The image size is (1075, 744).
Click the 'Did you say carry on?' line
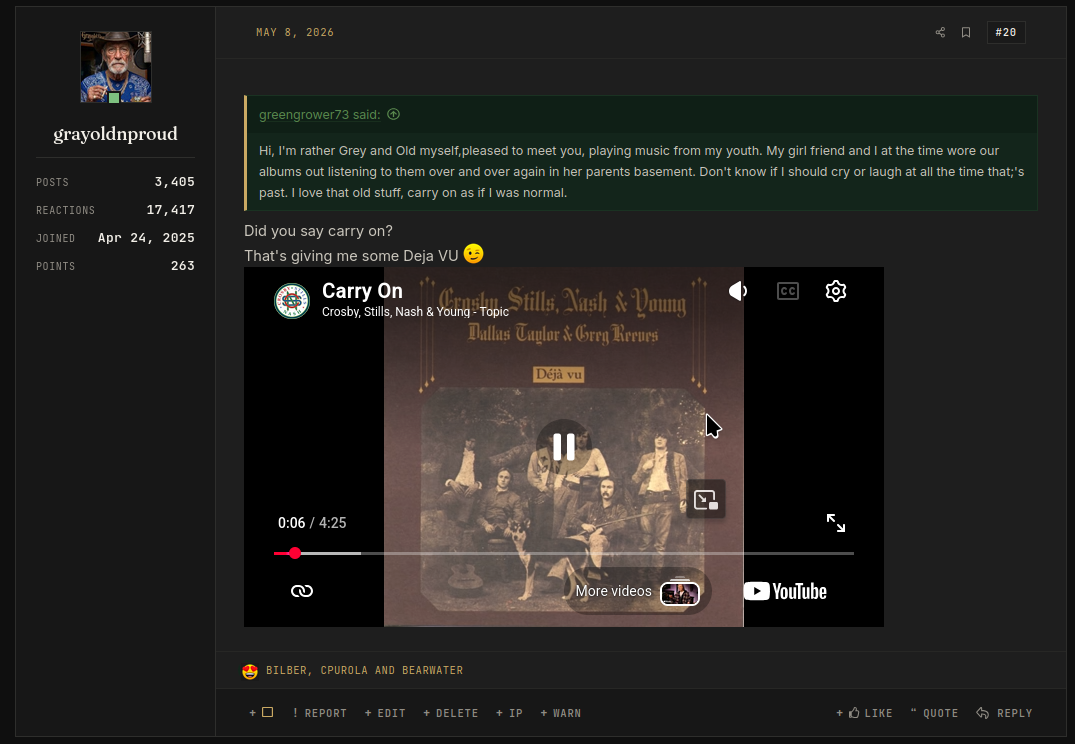point(318,231)
